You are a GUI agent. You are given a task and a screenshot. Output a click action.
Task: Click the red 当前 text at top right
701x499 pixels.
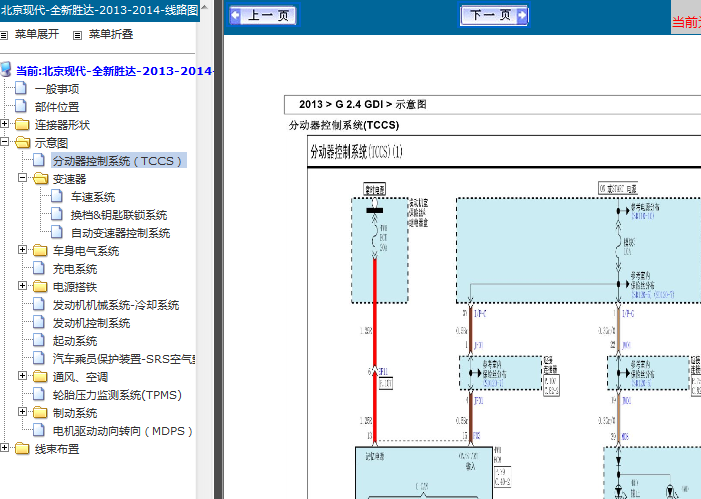(686, 21)
